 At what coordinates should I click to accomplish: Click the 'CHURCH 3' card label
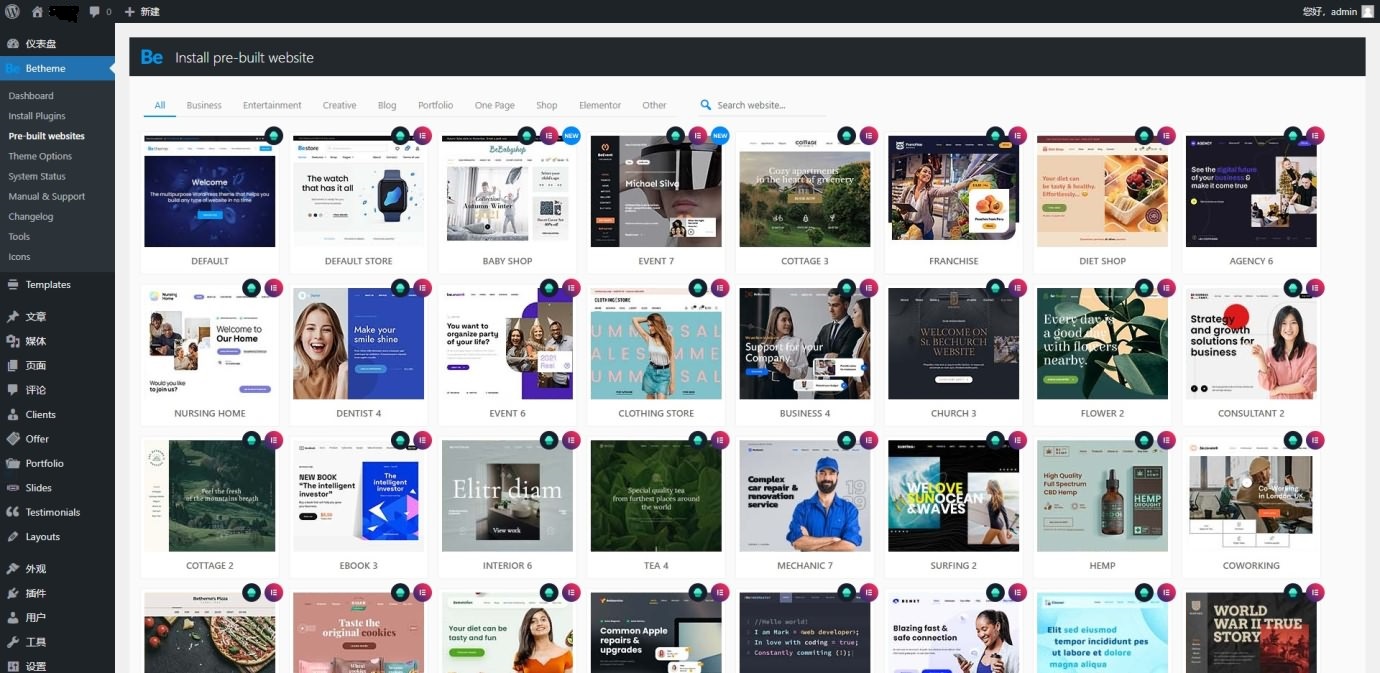(953, 413)
